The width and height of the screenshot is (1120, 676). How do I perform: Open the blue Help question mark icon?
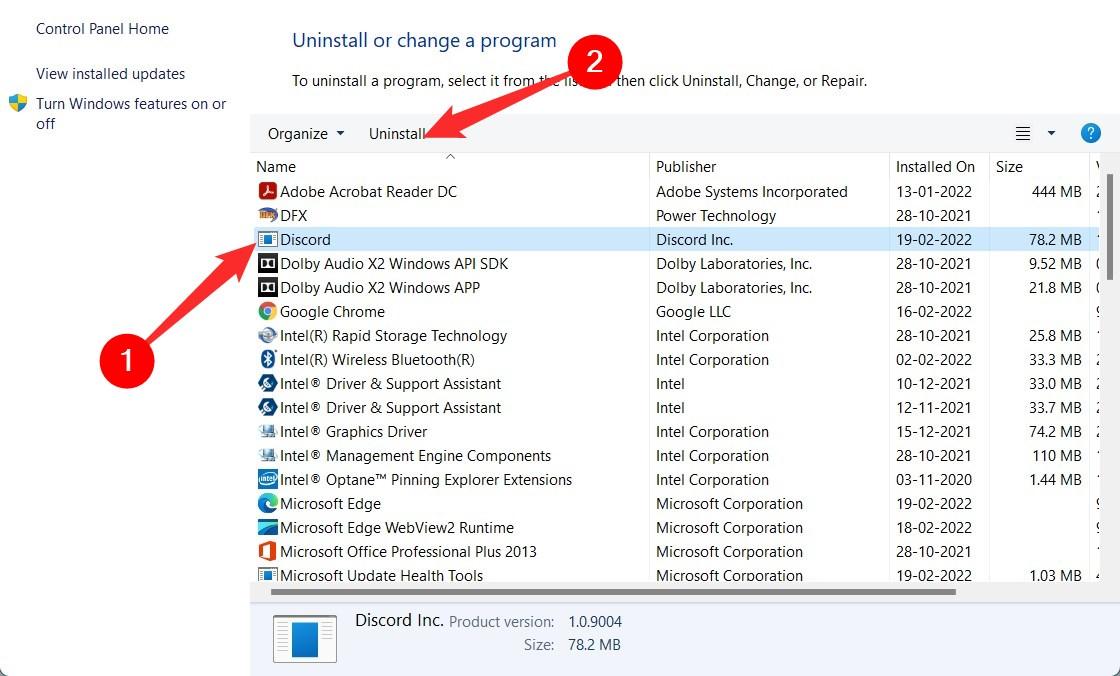1090,133
